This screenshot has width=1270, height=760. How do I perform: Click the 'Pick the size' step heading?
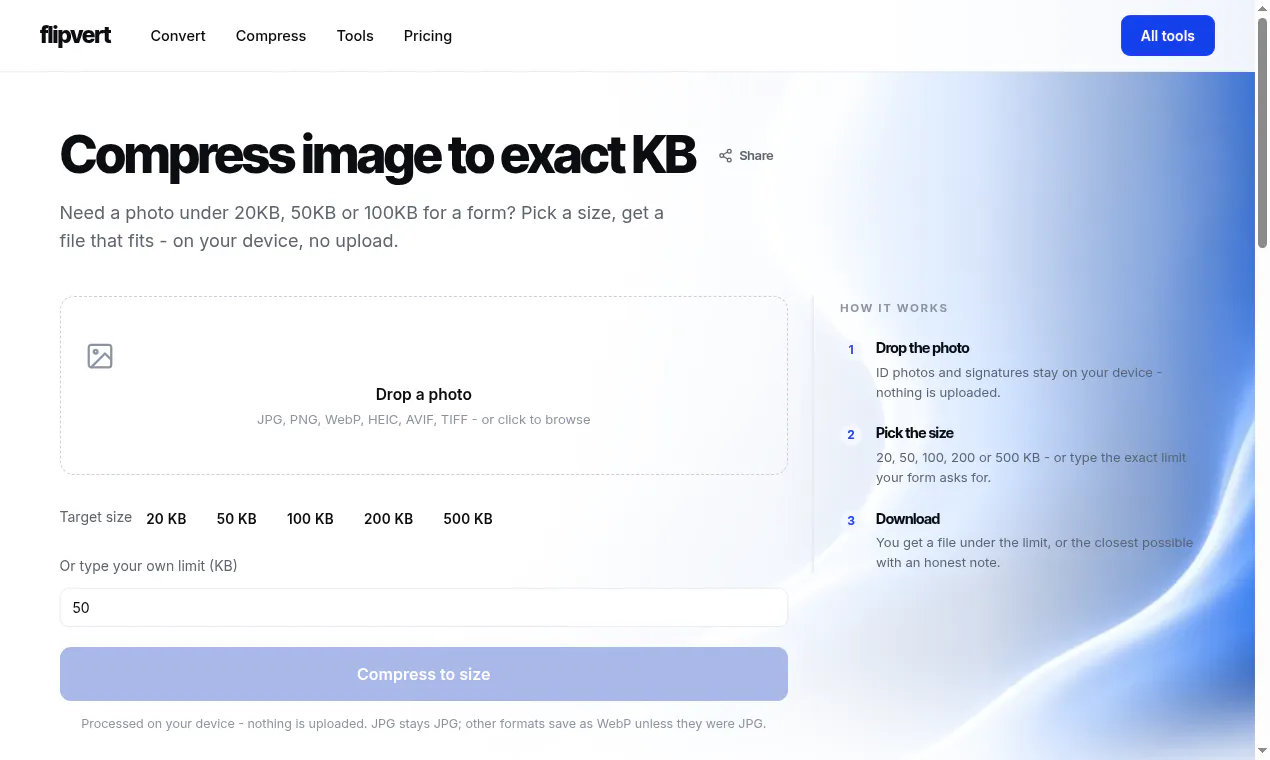pos(914,433)
